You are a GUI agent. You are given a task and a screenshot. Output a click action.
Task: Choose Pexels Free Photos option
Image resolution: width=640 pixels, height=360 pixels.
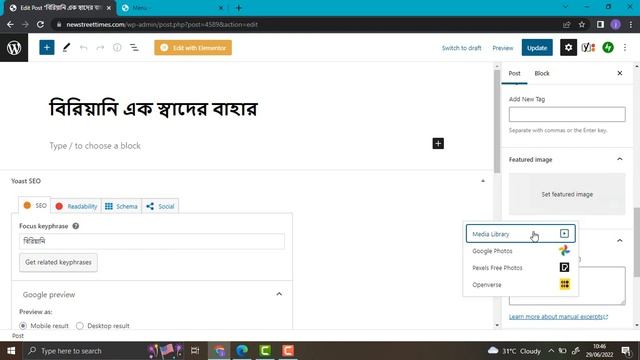coord(520,268)
